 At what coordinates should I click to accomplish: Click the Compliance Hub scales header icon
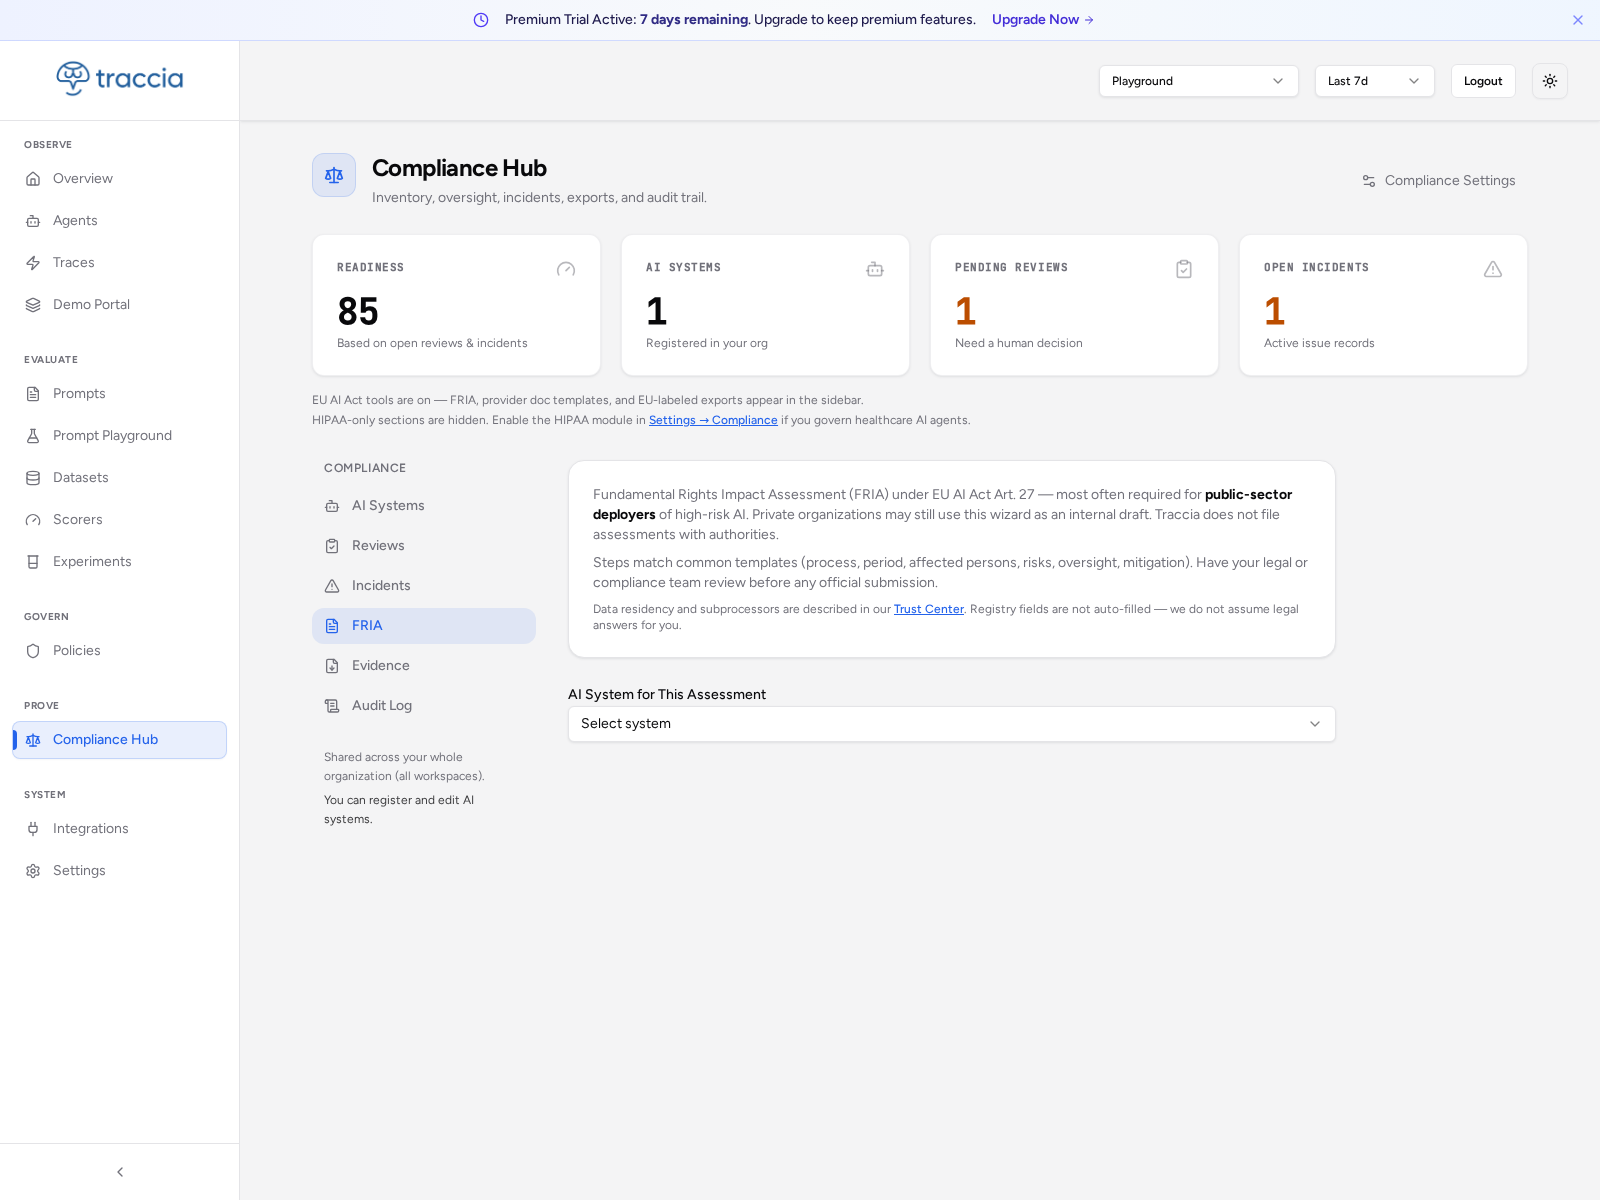[x=334, y=175]
